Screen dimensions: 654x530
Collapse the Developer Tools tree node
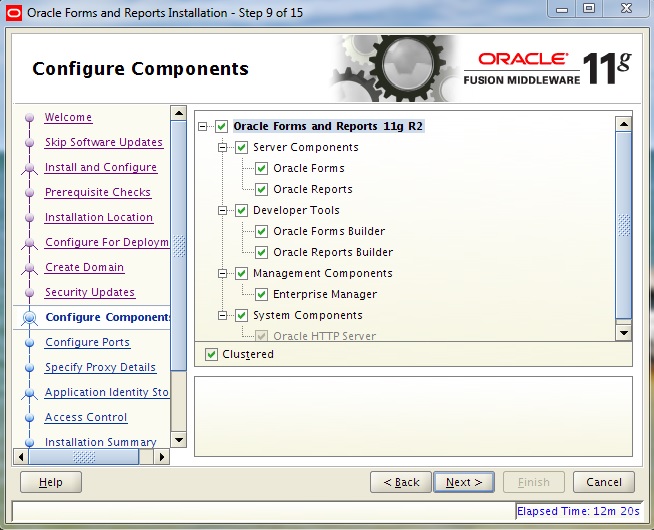click(x=223, y=211)
